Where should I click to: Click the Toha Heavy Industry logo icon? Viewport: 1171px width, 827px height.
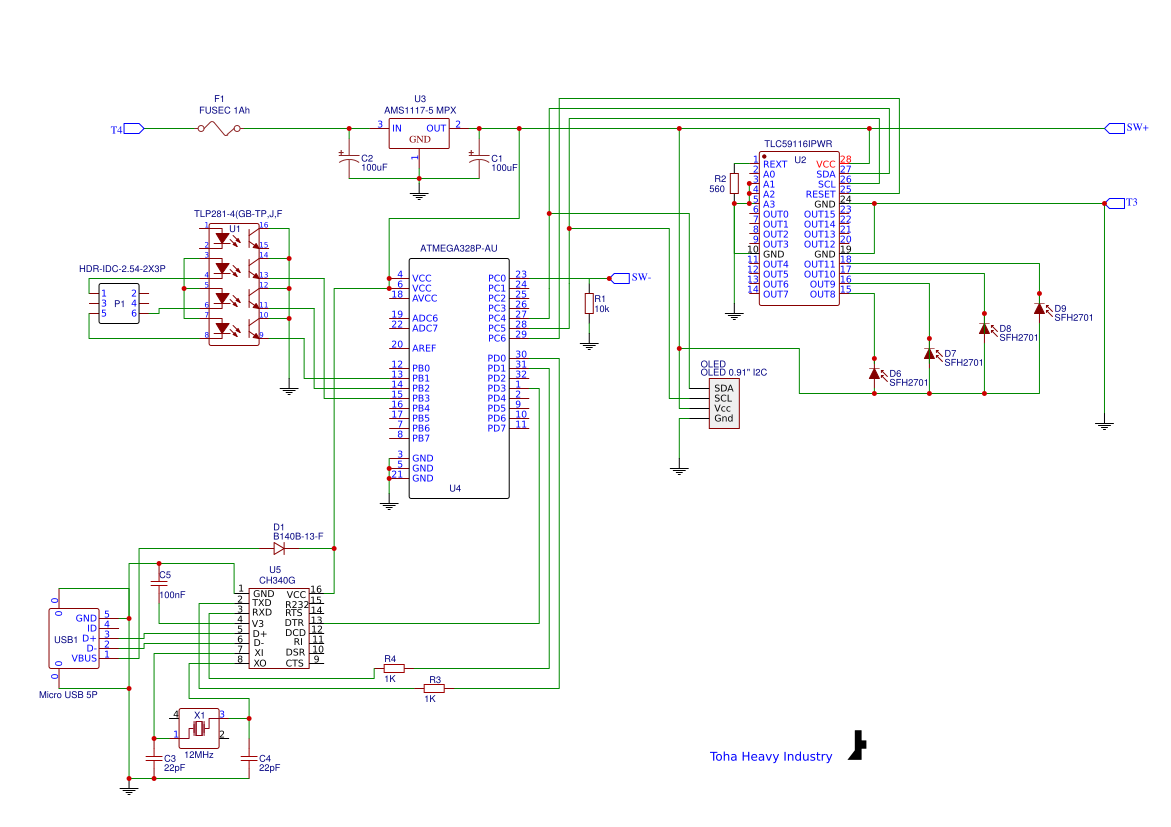pos(858,746)
